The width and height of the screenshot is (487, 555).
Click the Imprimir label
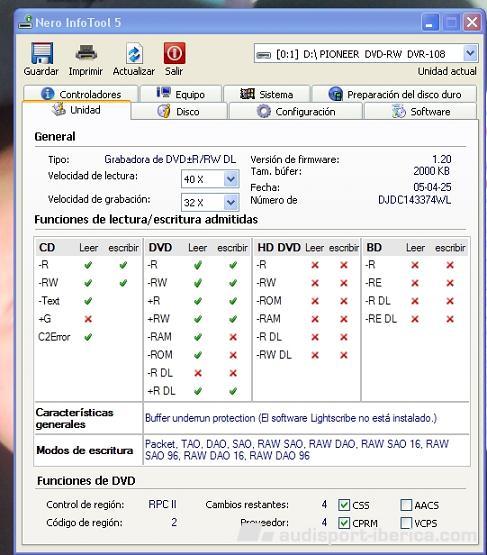(86, 71)
